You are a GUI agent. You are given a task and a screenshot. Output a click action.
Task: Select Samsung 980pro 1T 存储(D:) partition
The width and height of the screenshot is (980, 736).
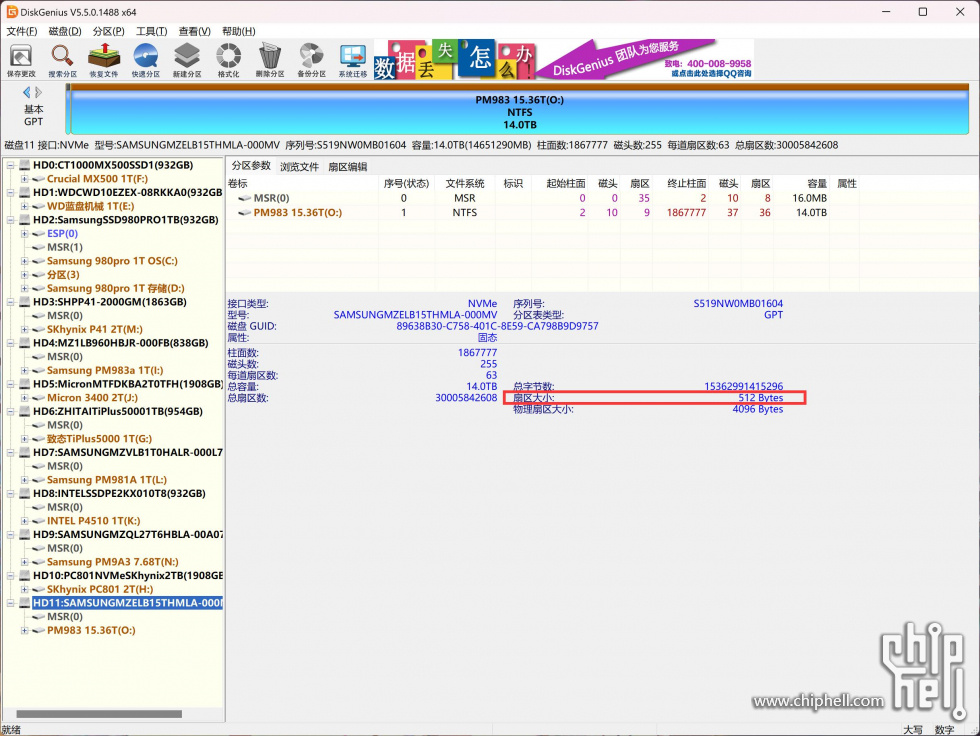point(116,288)
